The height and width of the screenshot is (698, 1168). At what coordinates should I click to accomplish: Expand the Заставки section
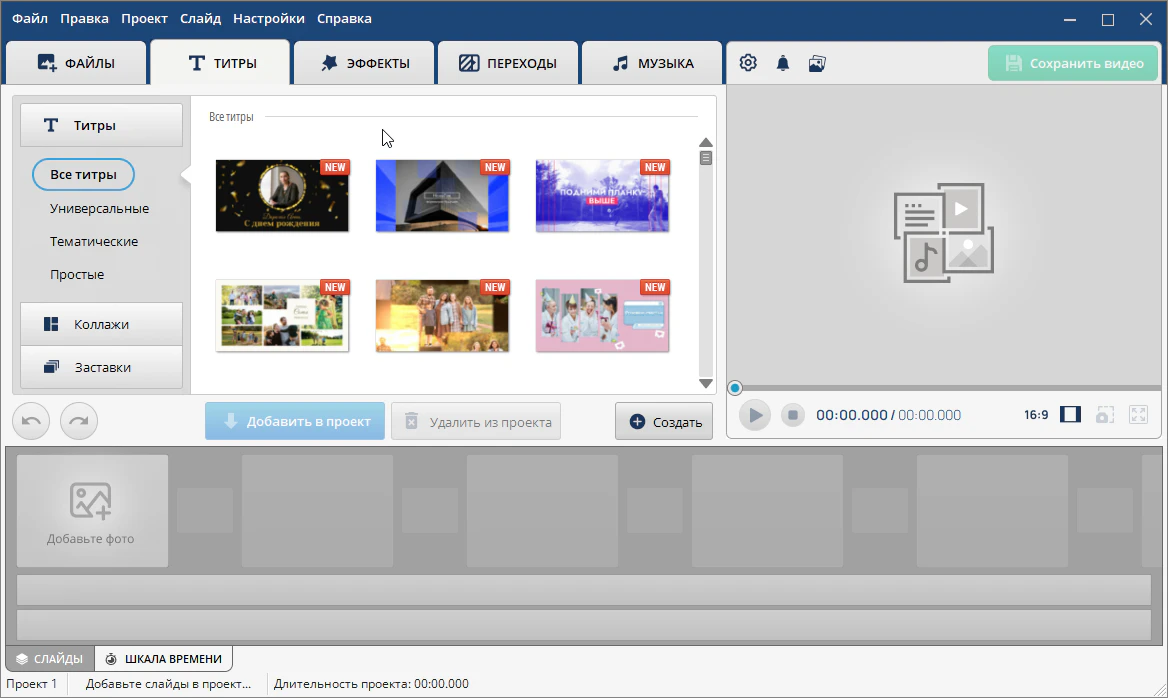(101, 367)
